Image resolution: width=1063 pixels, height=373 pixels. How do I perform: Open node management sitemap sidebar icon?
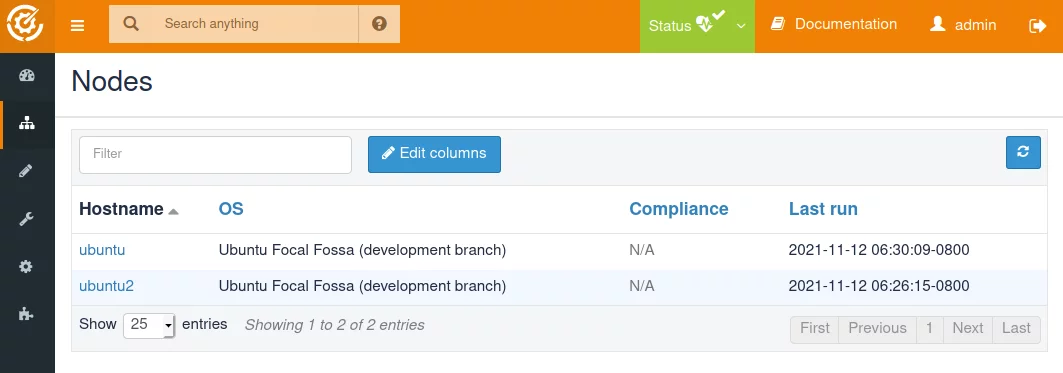(x=26, y=123)
